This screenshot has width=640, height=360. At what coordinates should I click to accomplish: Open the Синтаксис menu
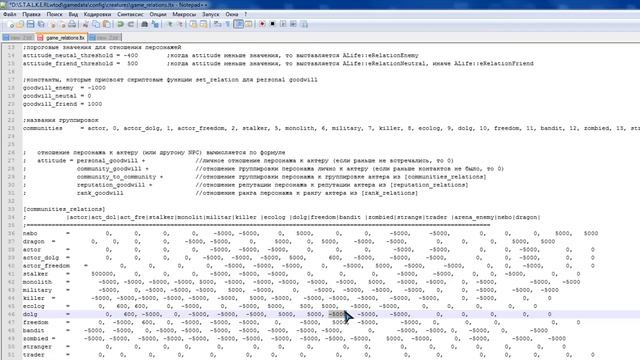pyautogui.click(x=130, y=14)
